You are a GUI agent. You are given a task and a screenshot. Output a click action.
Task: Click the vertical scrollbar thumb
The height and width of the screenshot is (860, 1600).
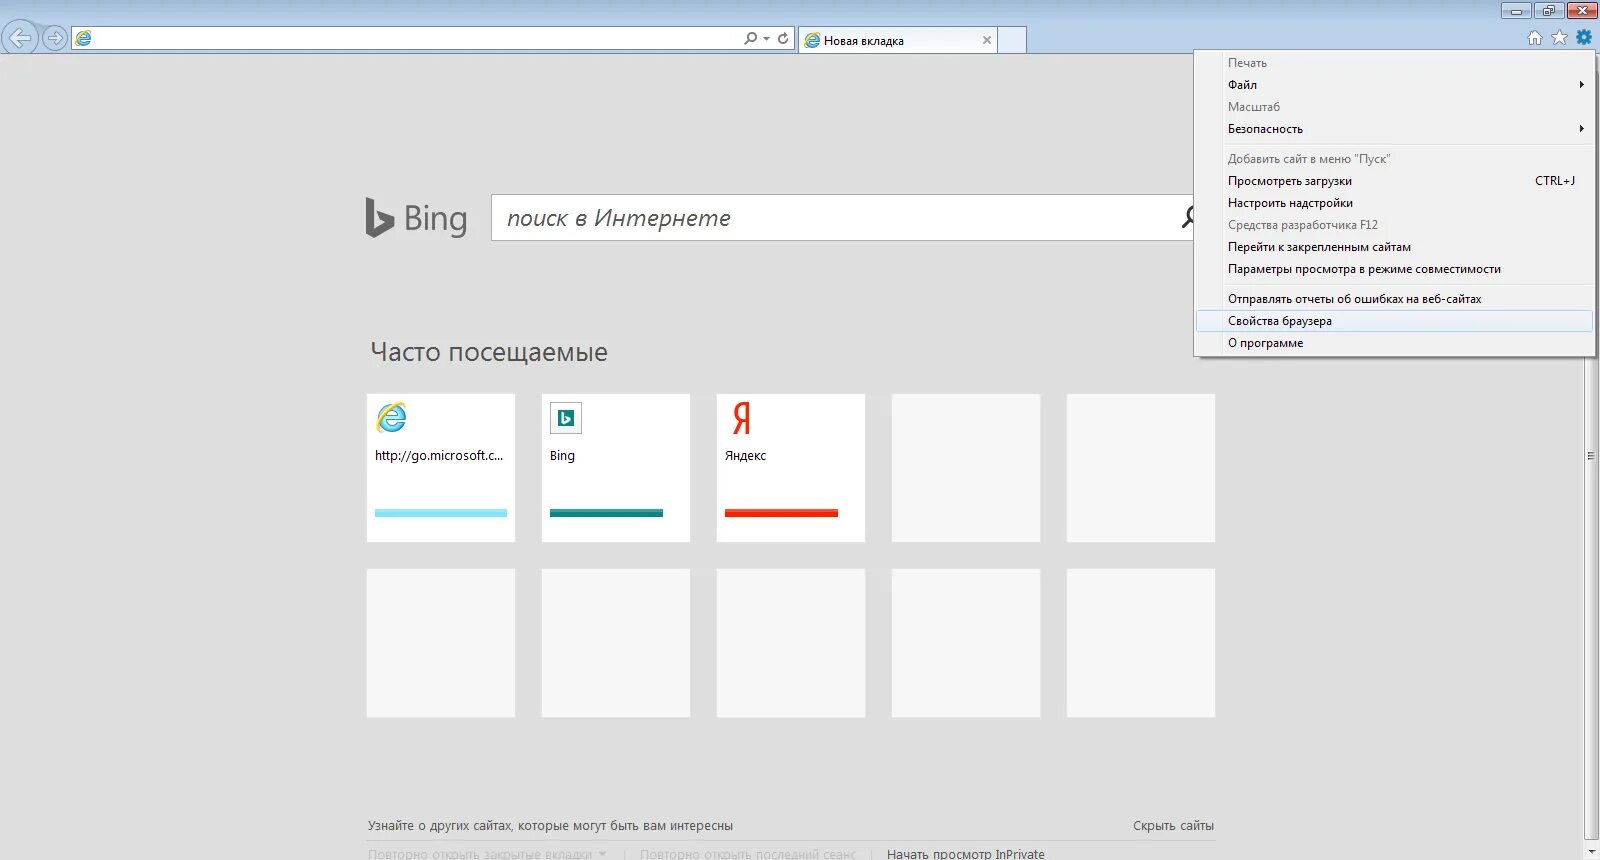(1591, 455)
